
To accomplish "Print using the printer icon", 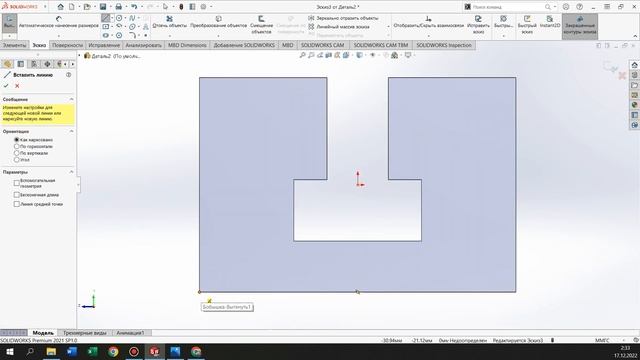I will [118, 7].
